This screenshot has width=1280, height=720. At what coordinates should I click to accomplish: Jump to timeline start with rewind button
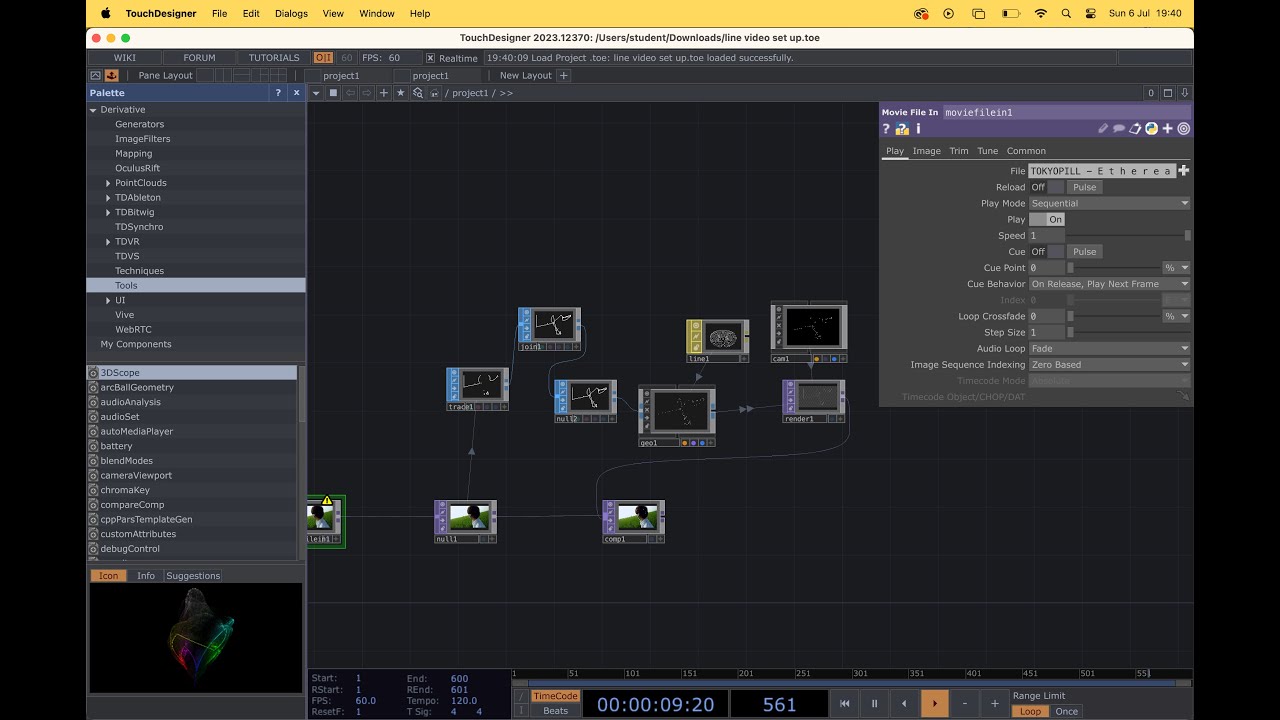tap(844, 703)
